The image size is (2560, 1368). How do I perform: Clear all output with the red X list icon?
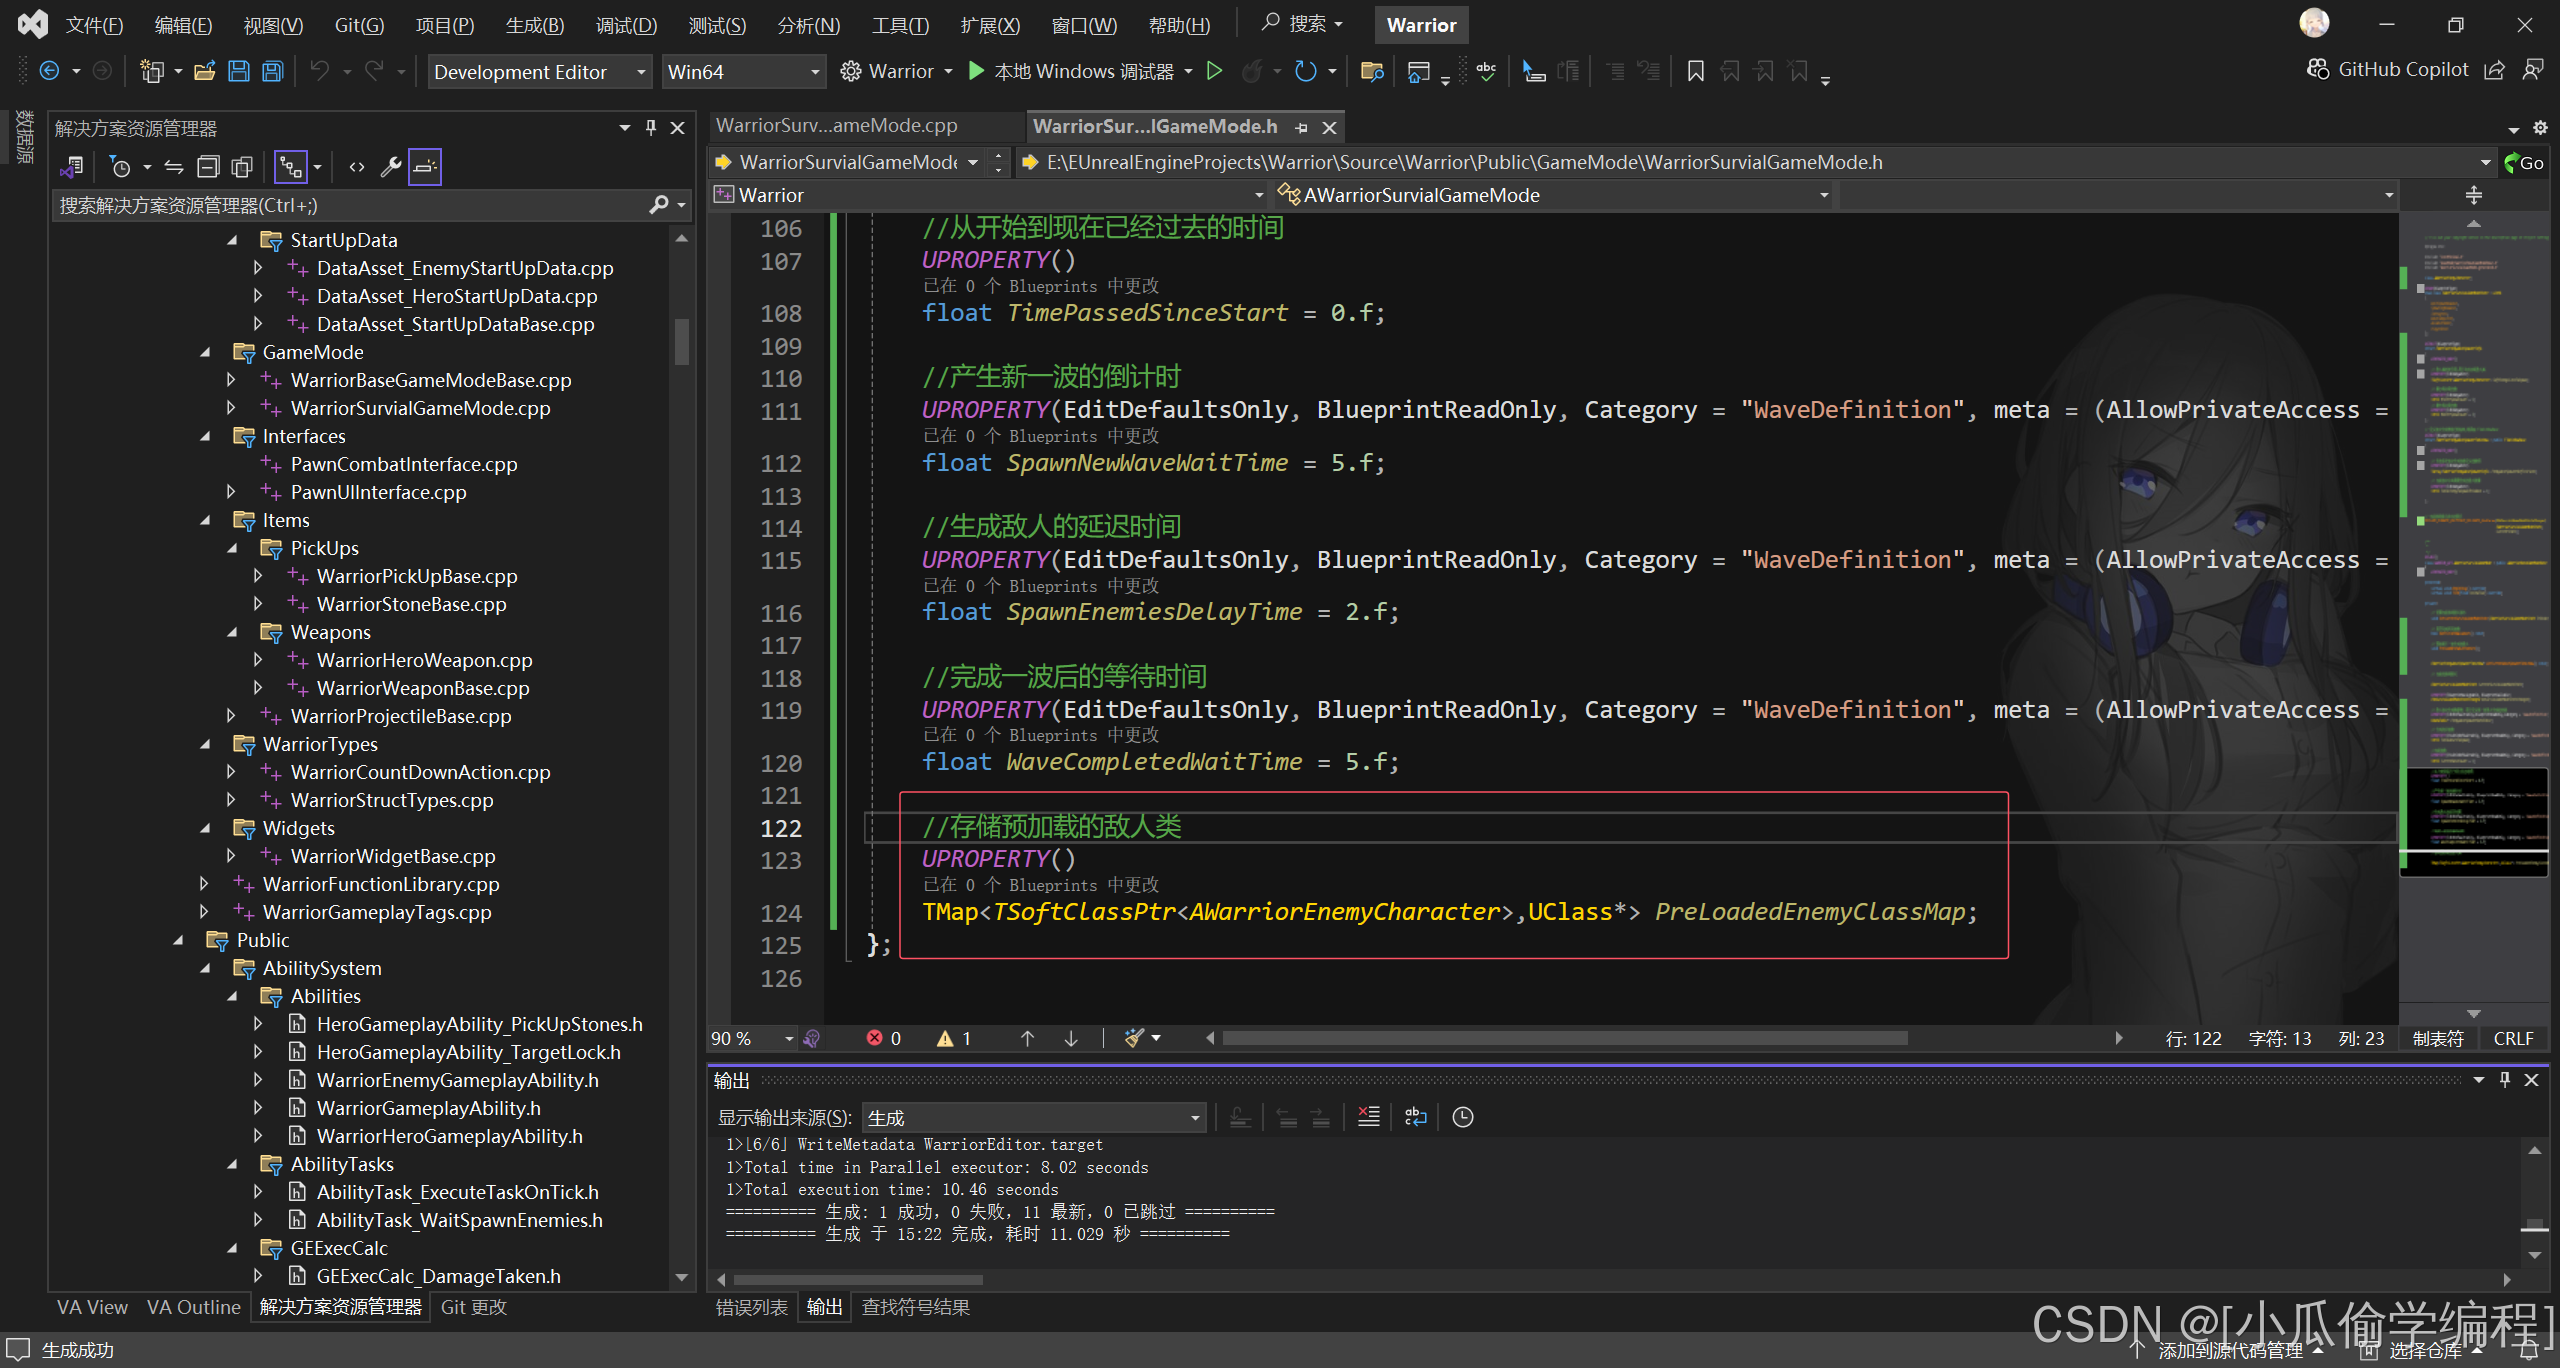1368,1117
